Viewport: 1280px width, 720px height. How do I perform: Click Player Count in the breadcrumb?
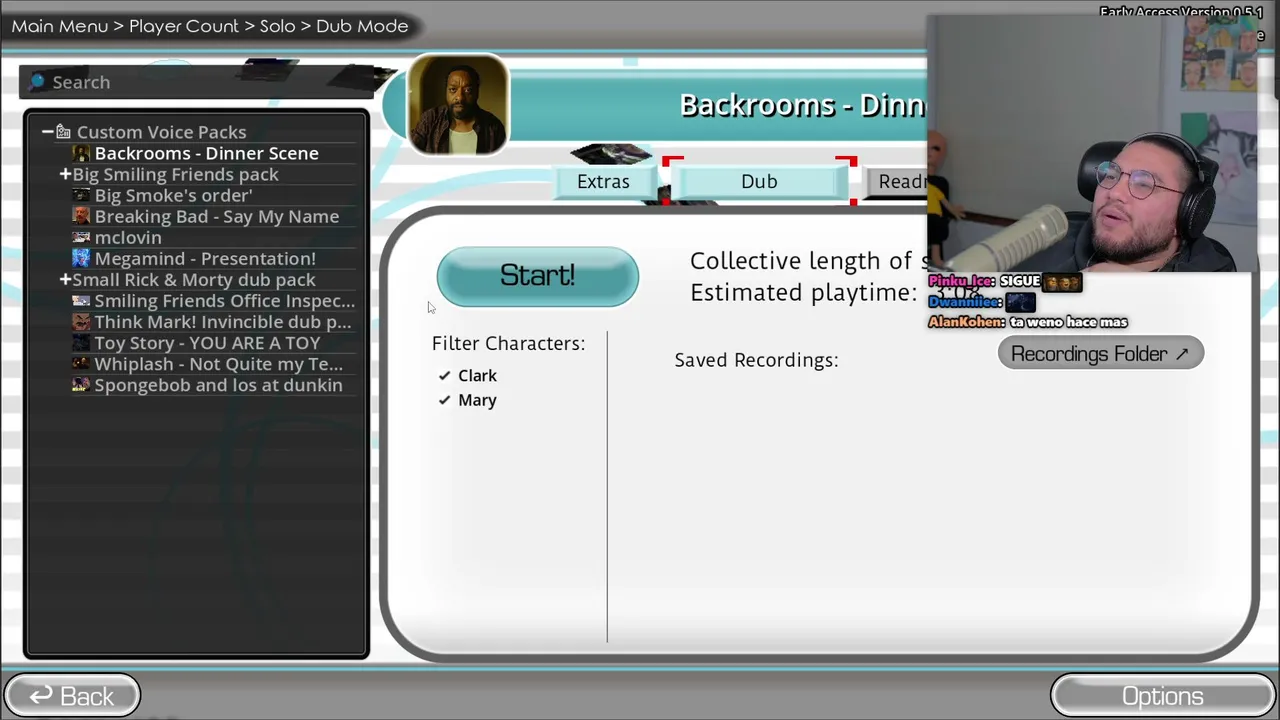click(x=184, y=26)
